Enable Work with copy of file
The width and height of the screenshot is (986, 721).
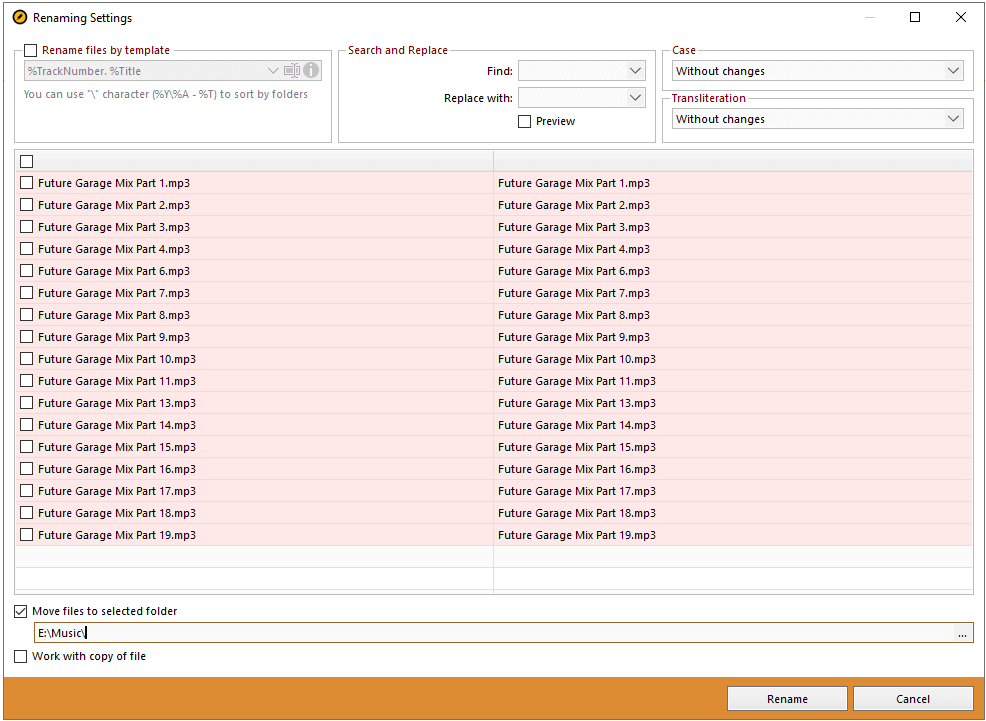(x=20, y=656)
